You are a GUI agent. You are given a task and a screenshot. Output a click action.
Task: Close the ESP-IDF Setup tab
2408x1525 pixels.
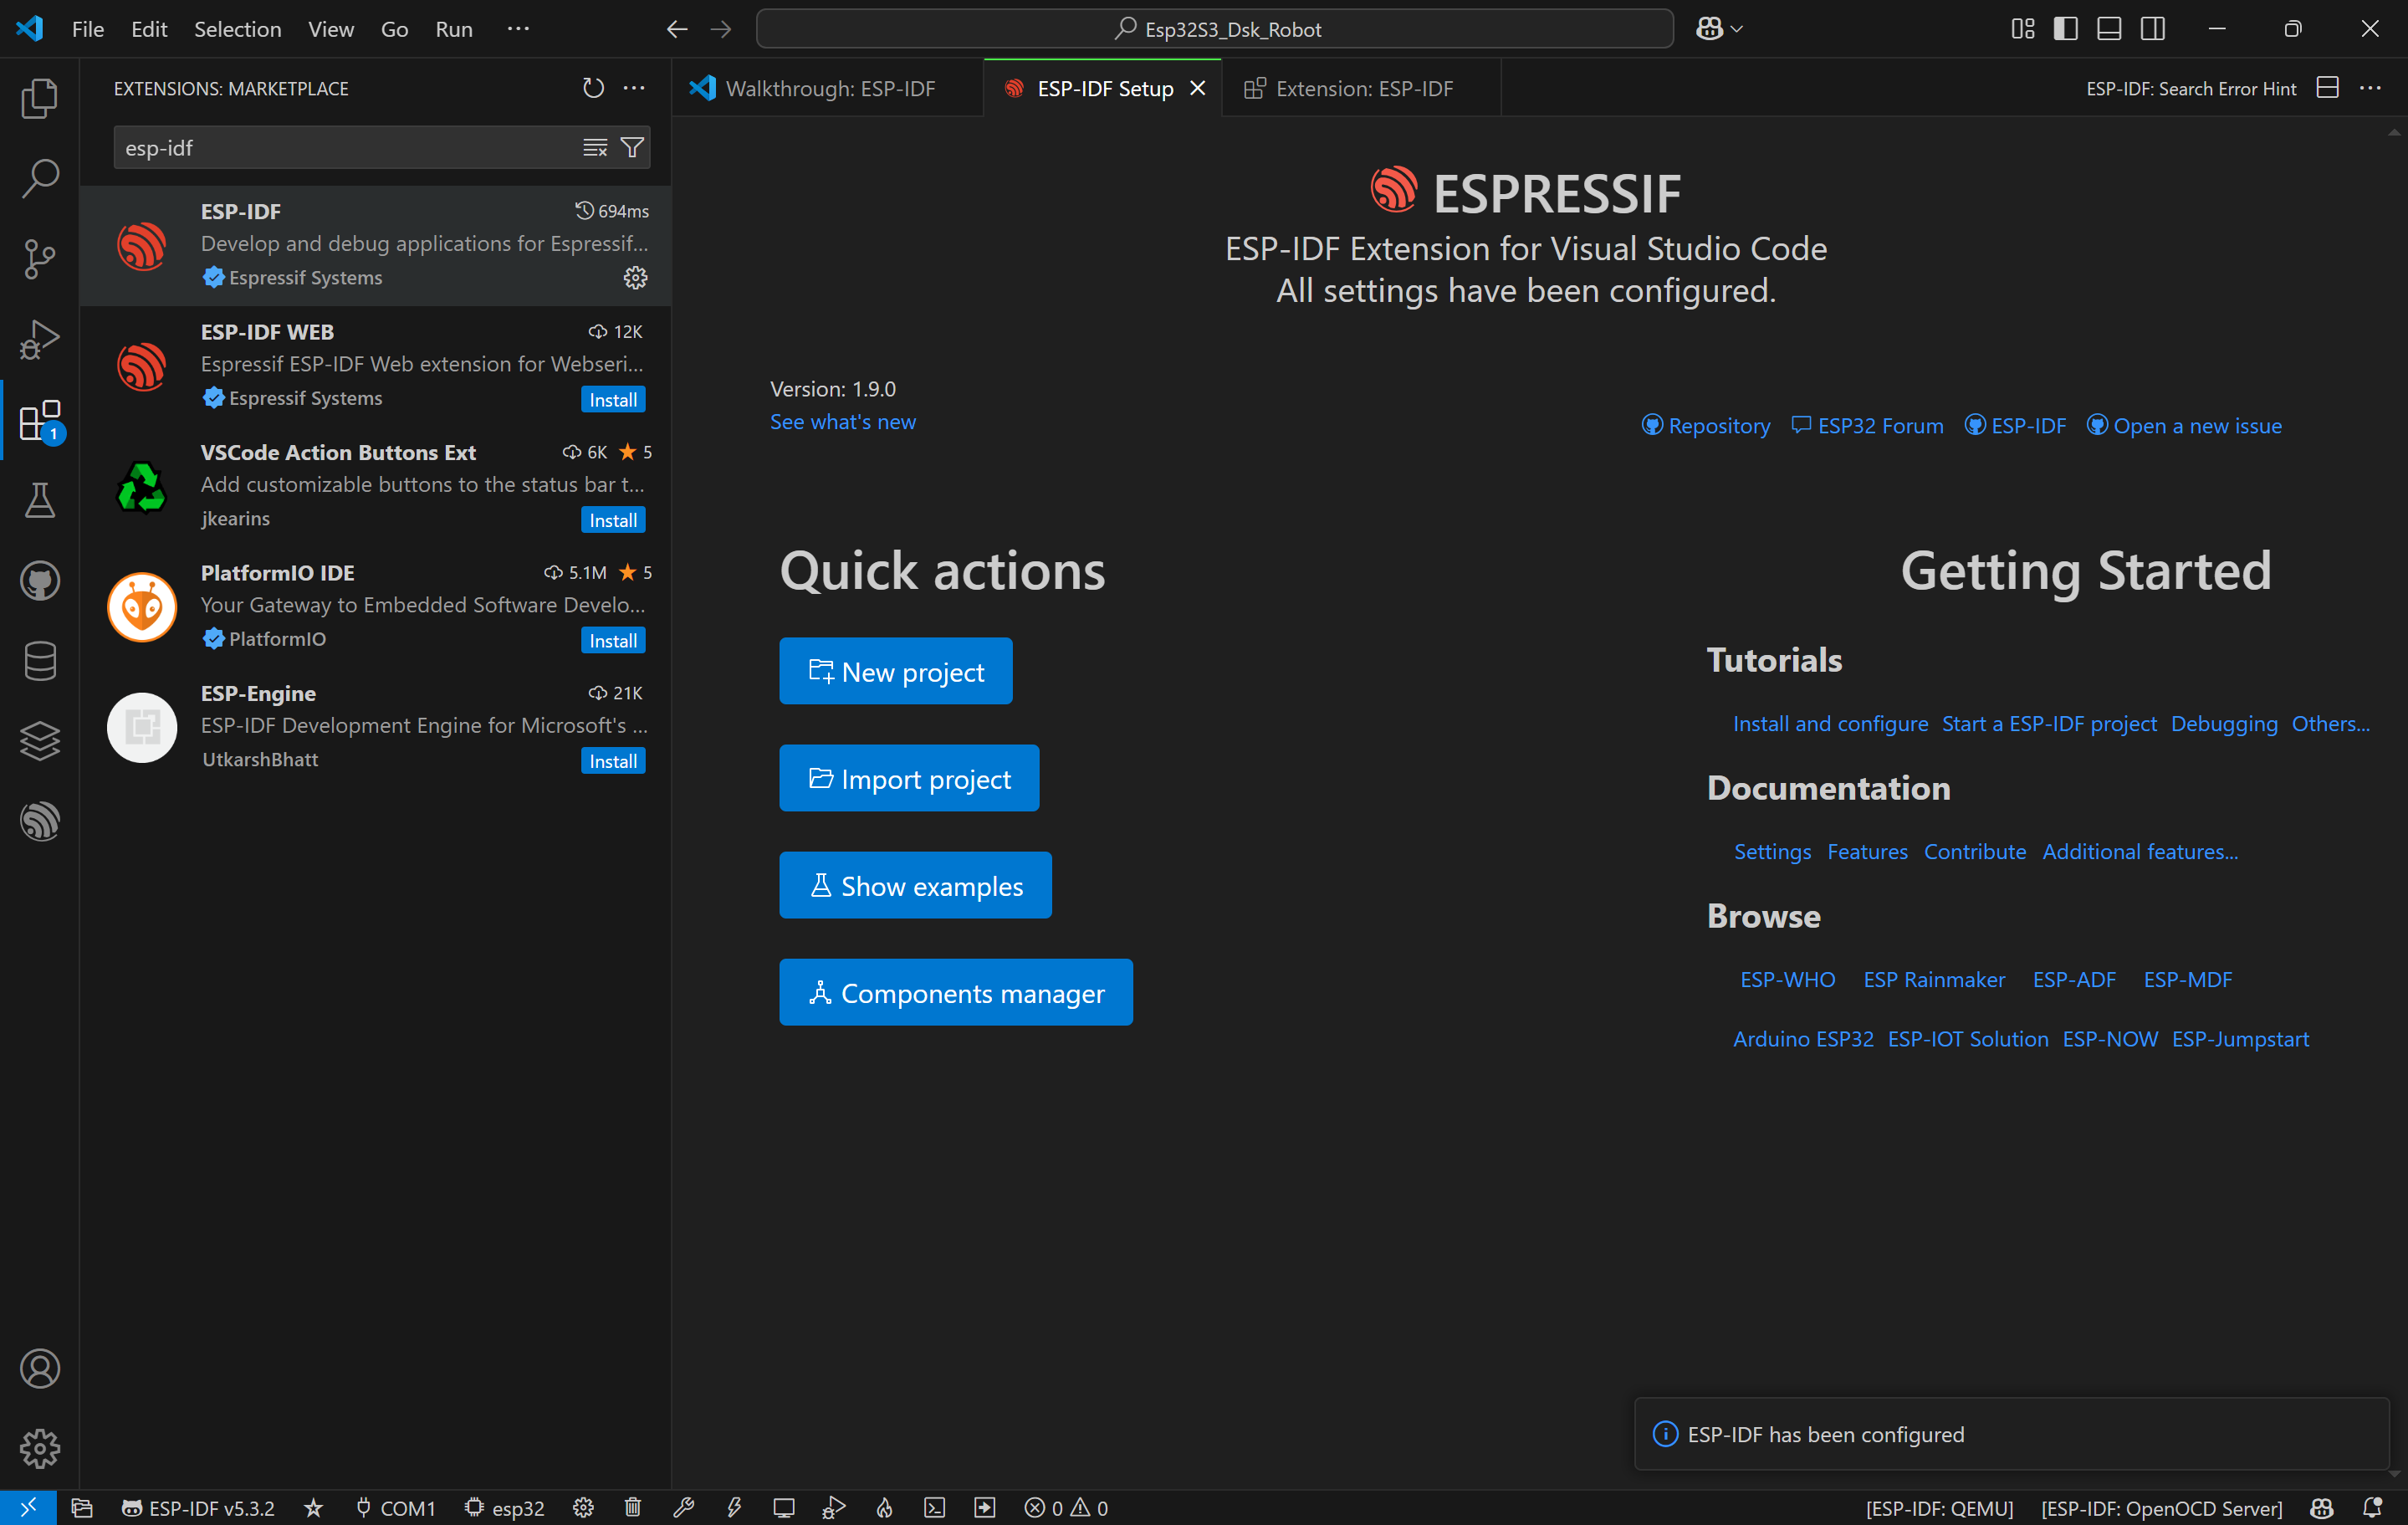pos(1198,88)
